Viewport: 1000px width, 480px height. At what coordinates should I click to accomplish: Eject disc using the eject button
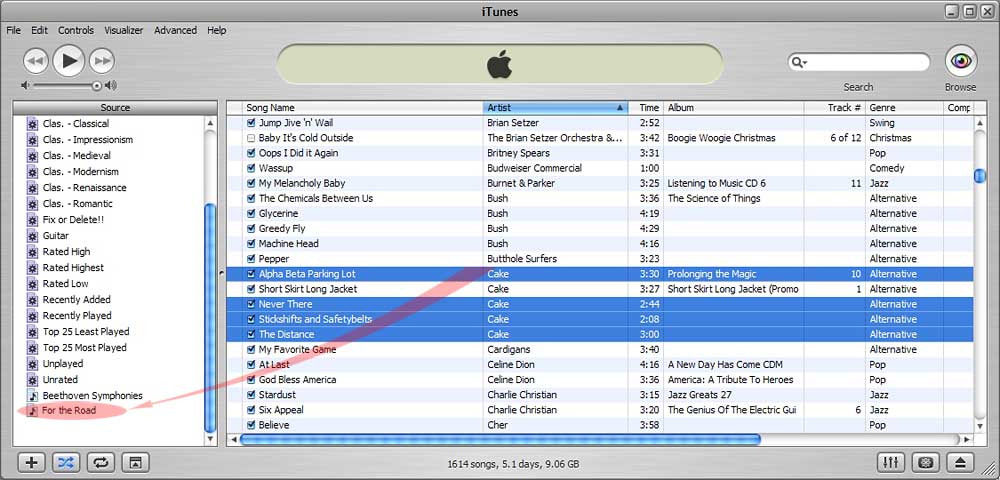tap(960, 462)
